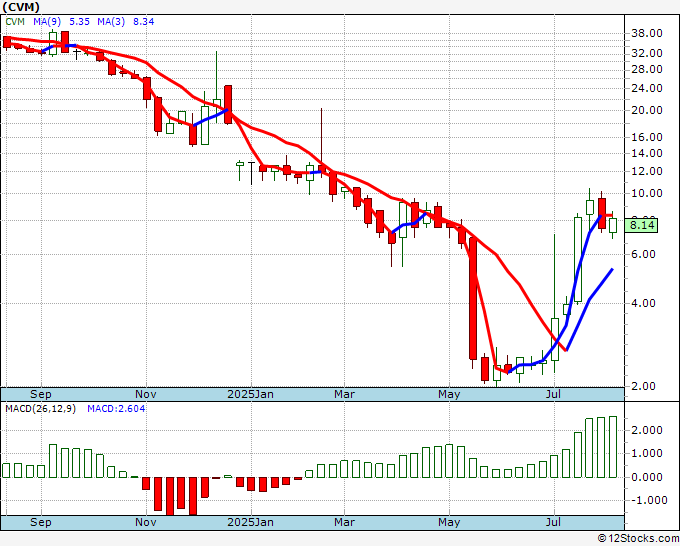Click the 2.000 MACD axis label

[647, 430]
